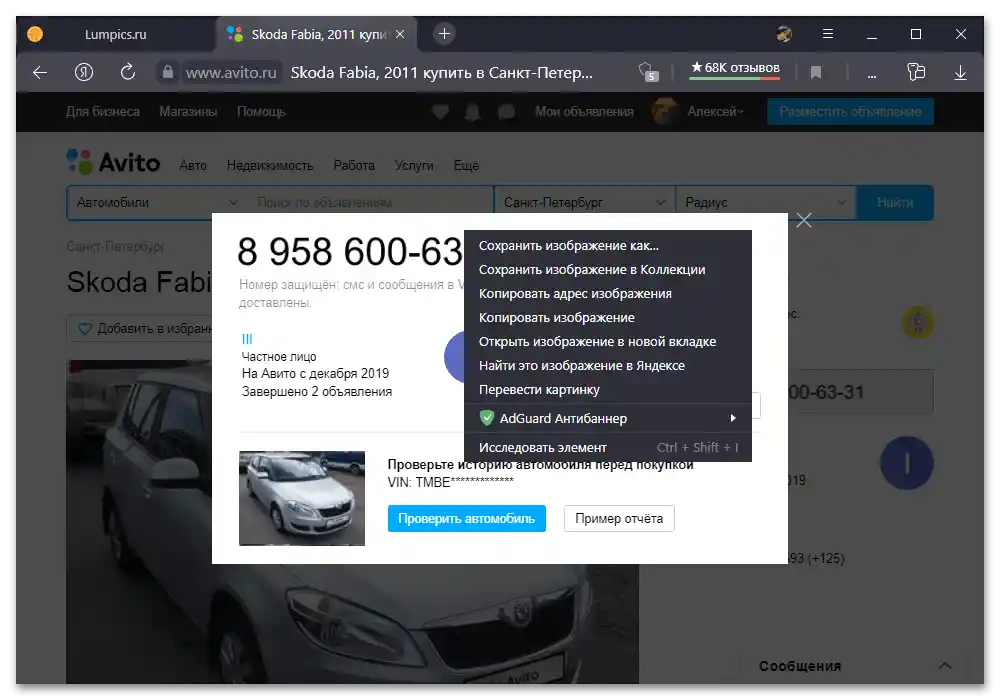
Task: Open the main Skoda Fabia listing photo
Action: coord(352,523)
